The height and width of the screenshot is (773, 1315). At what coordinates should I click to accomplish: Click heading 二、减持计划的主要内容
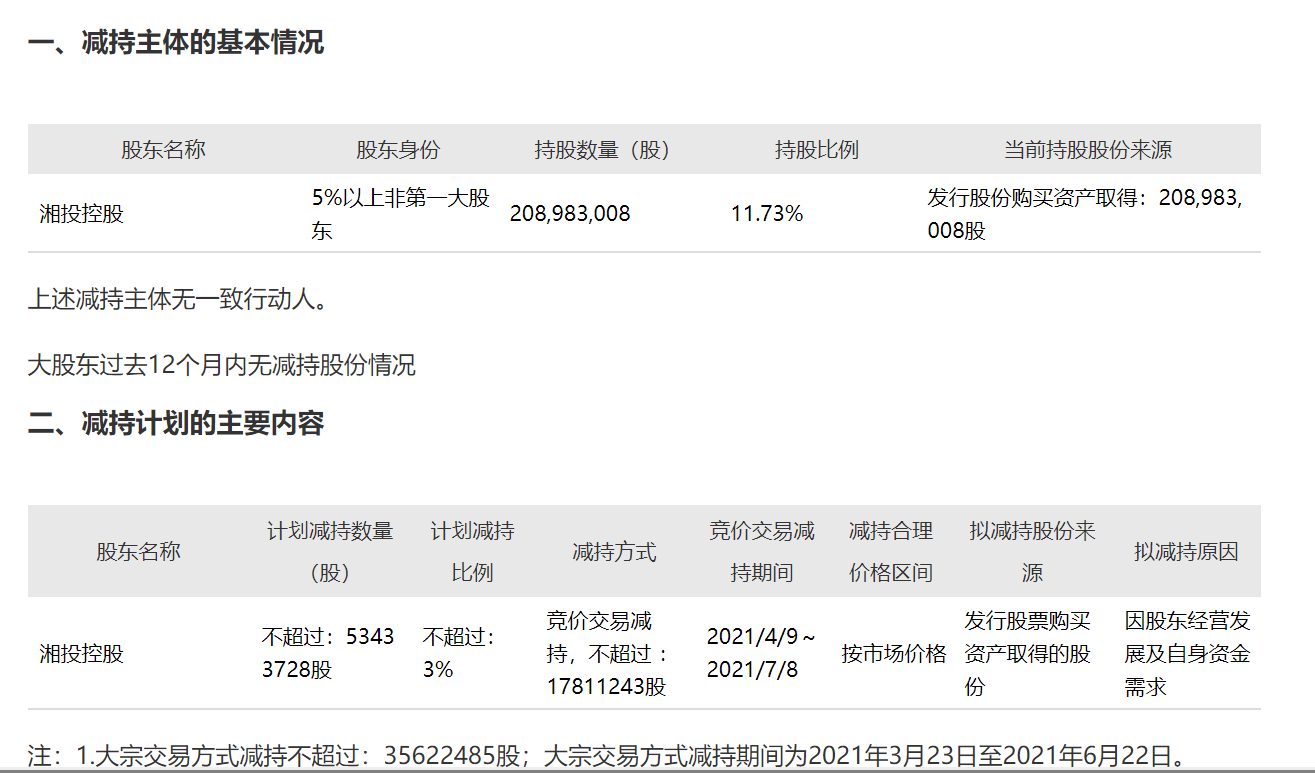pos(176,423)
